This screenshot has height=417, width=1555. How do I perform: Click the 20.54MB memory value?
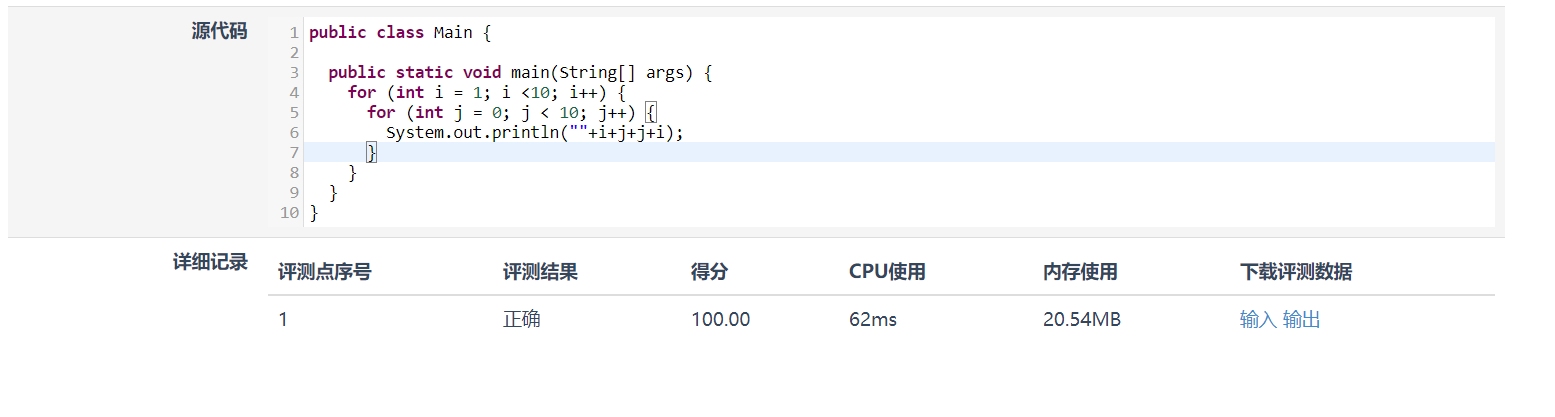pyautogui.click(x=1082, y=320)
